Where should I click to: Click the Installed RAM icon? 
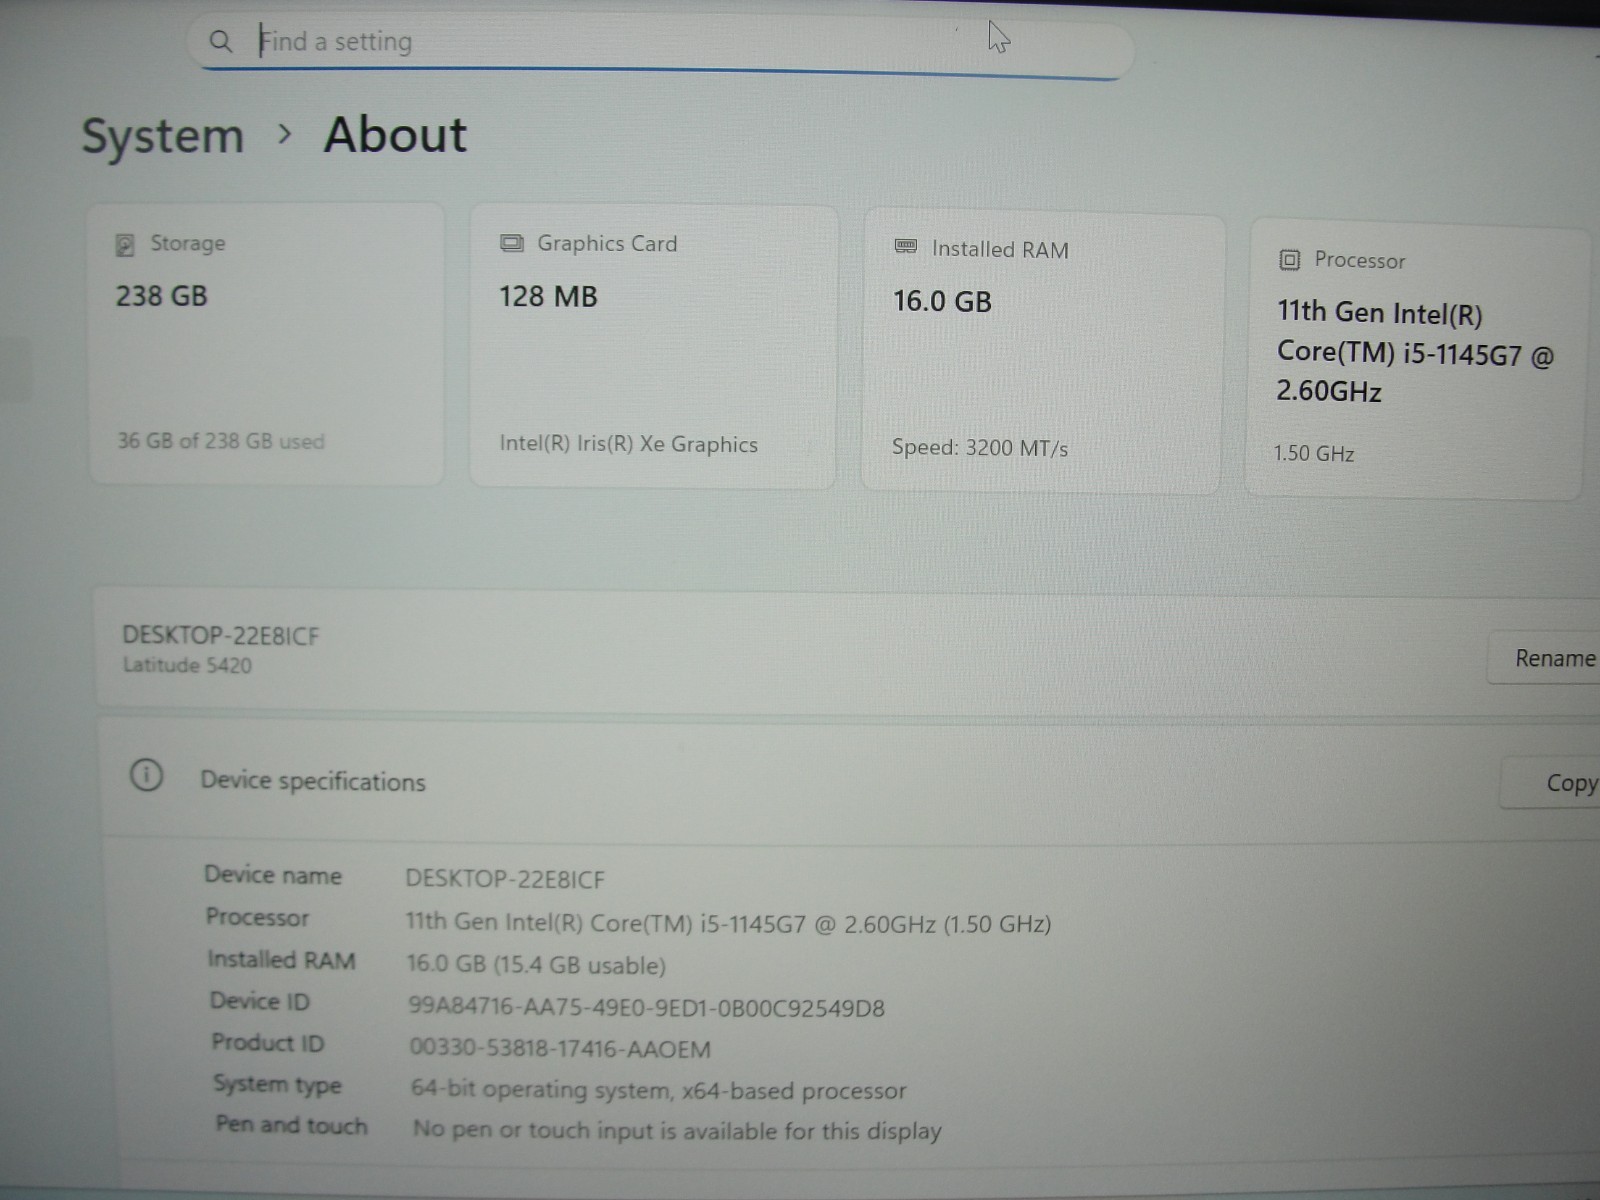[x=906, y=247]
